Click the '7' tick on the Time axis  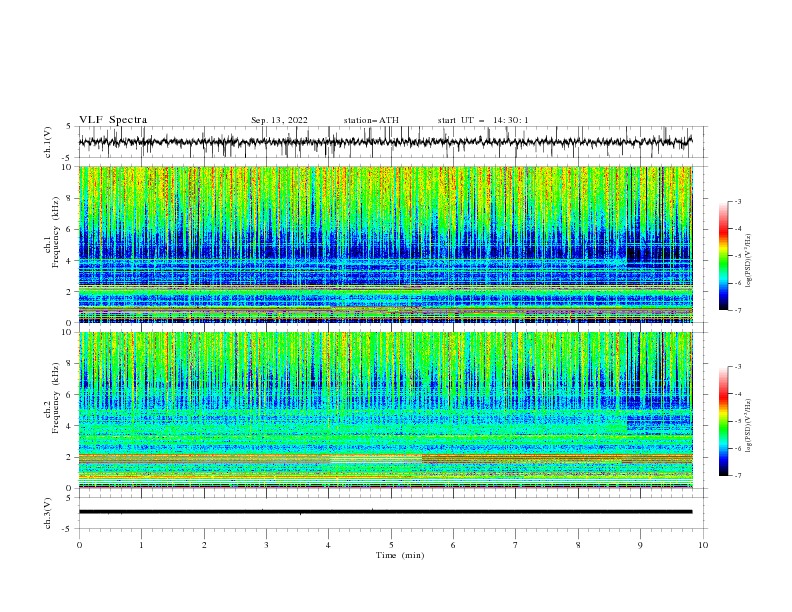coord(516,545)
